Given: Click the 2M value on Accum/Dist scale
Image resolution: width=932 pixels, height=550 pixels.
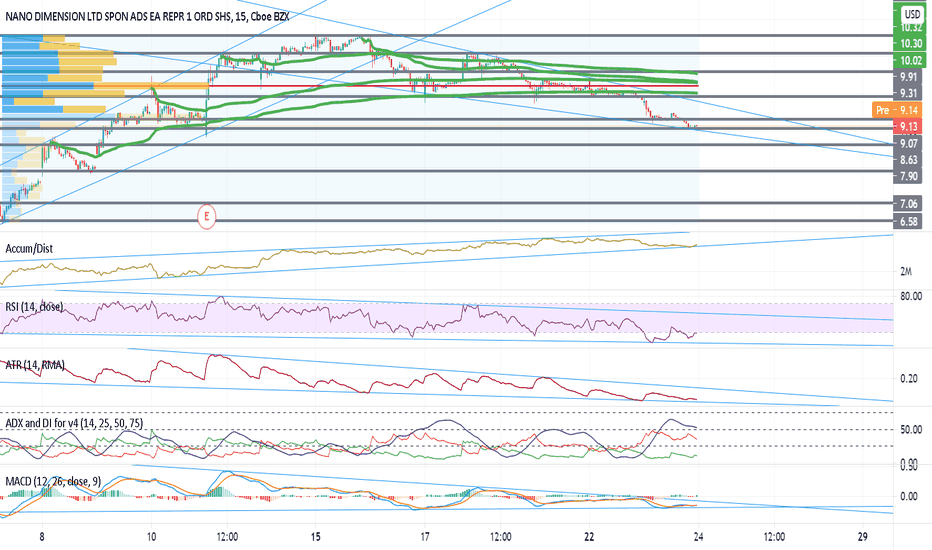Looking at the screenshot, I should pyautogui.click(x=905, y=272).
